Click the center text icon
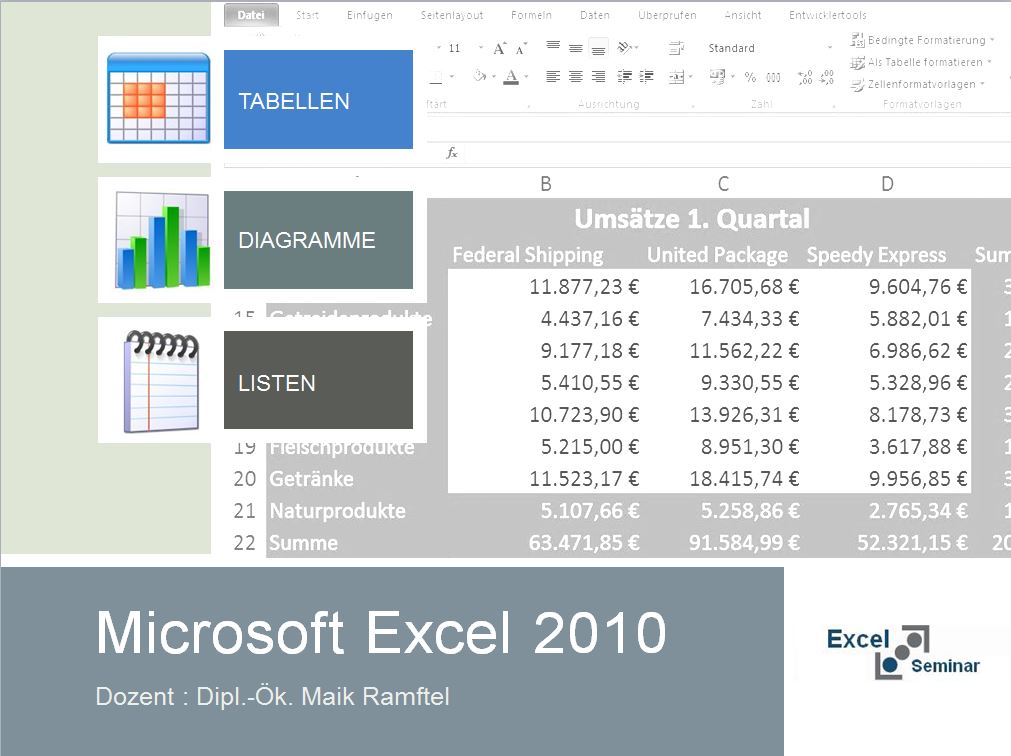Viewport: 1011px width, 756px height. [x=576, y=77]
